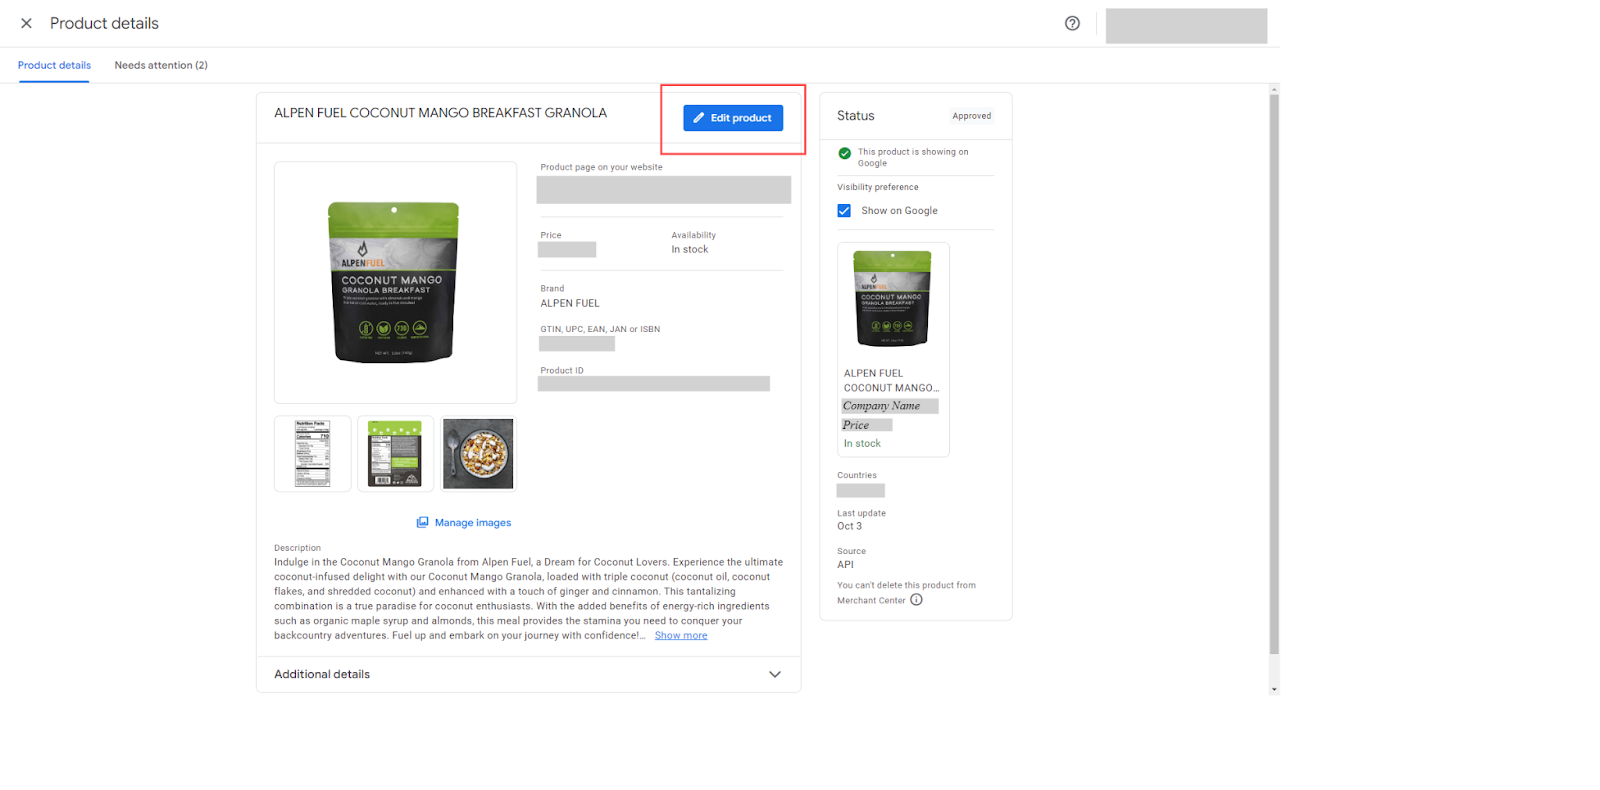Switch to Product details tab
The image size is (1600, 790).
tap(54, 65)
